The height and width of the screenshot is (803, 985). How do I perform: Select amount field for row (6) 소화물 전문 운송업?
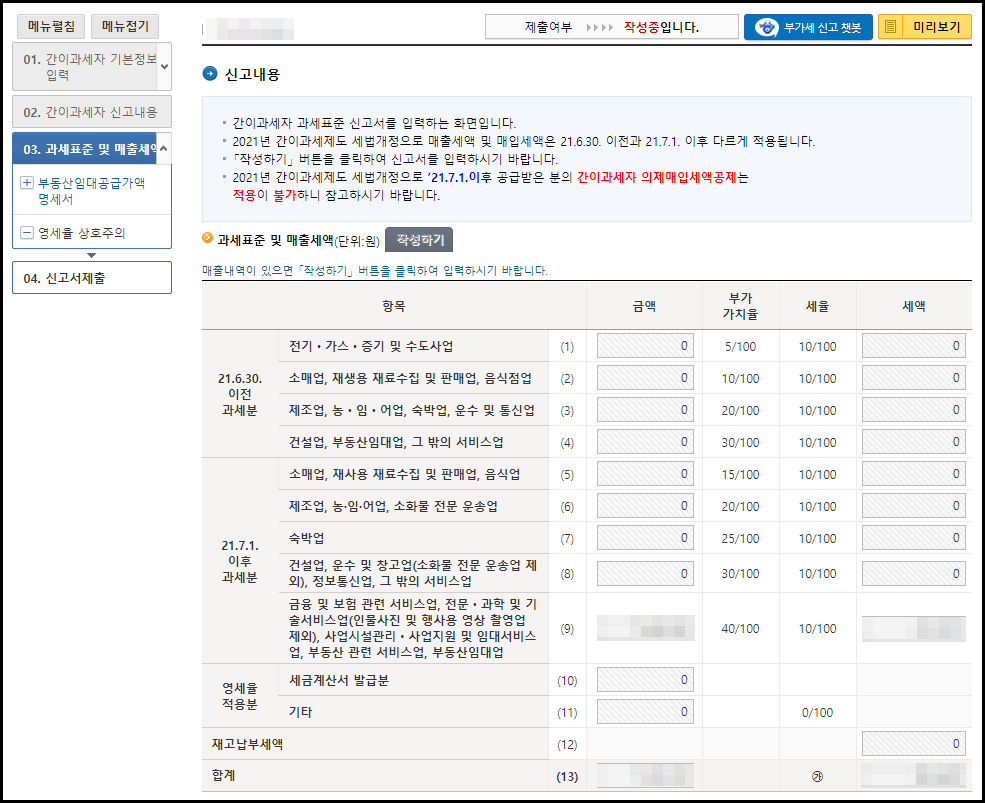click(645, 506)
